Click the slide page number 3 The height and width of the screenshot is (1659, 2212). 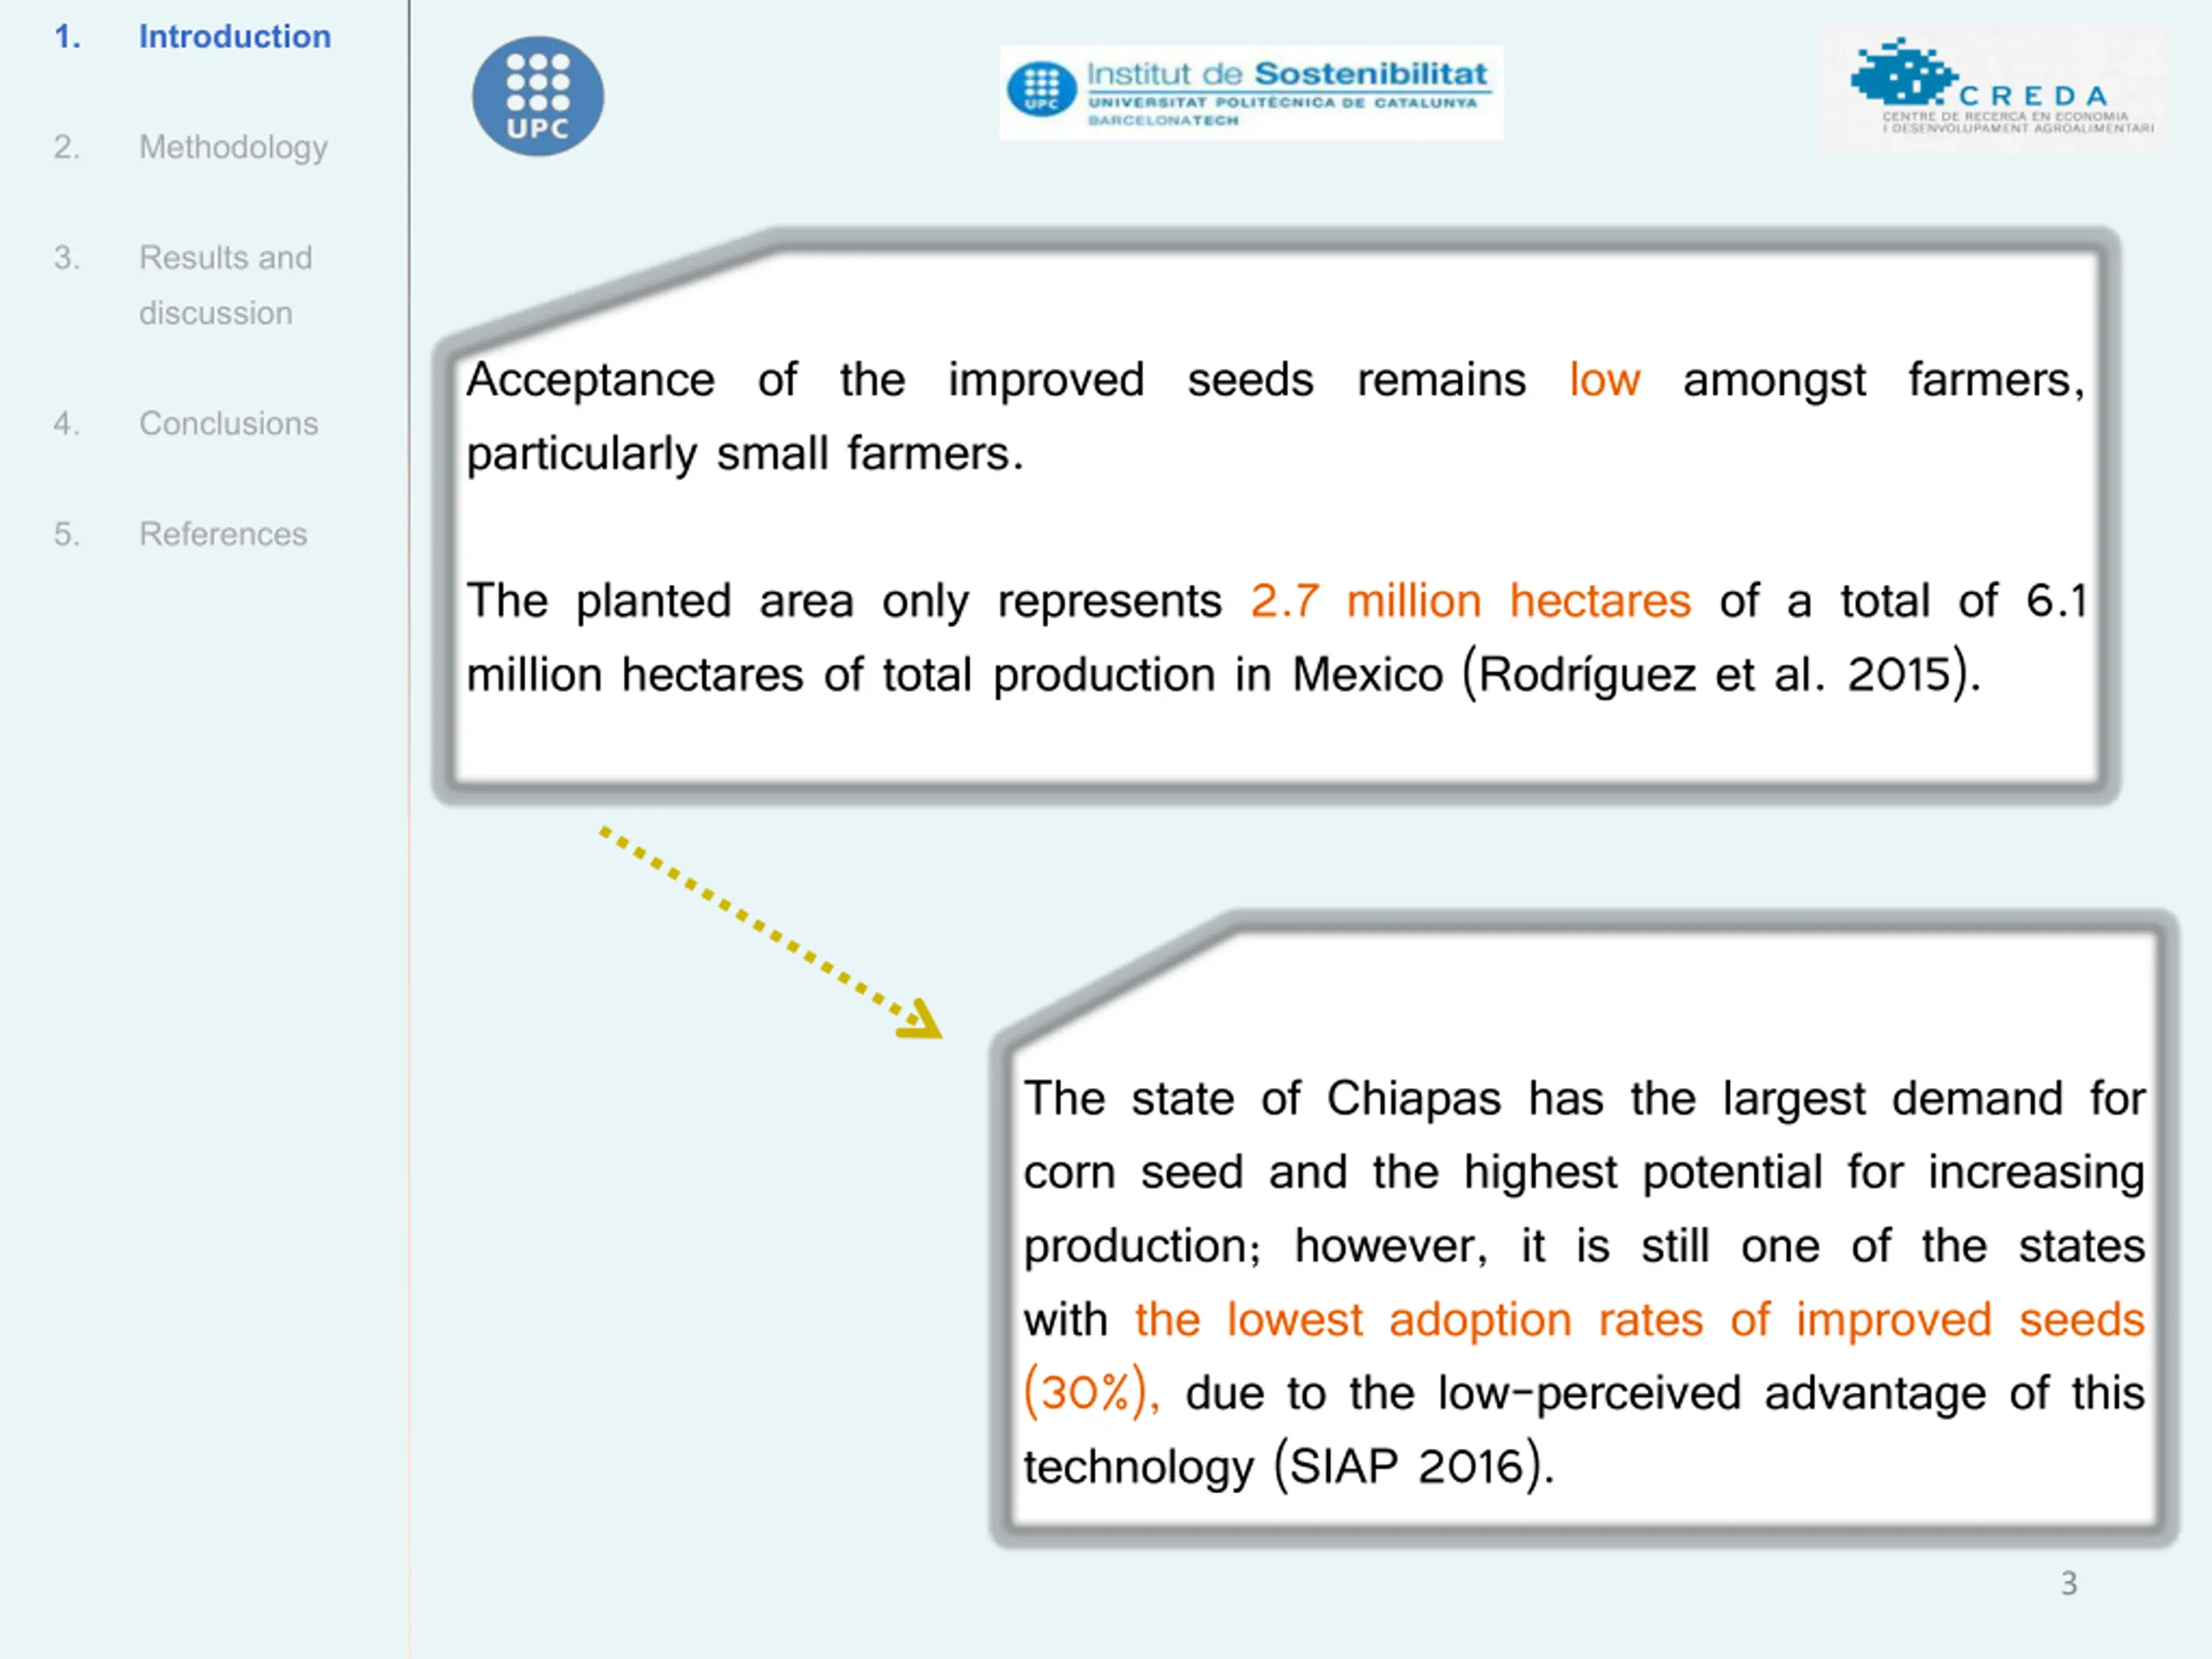[2069, 1583]
